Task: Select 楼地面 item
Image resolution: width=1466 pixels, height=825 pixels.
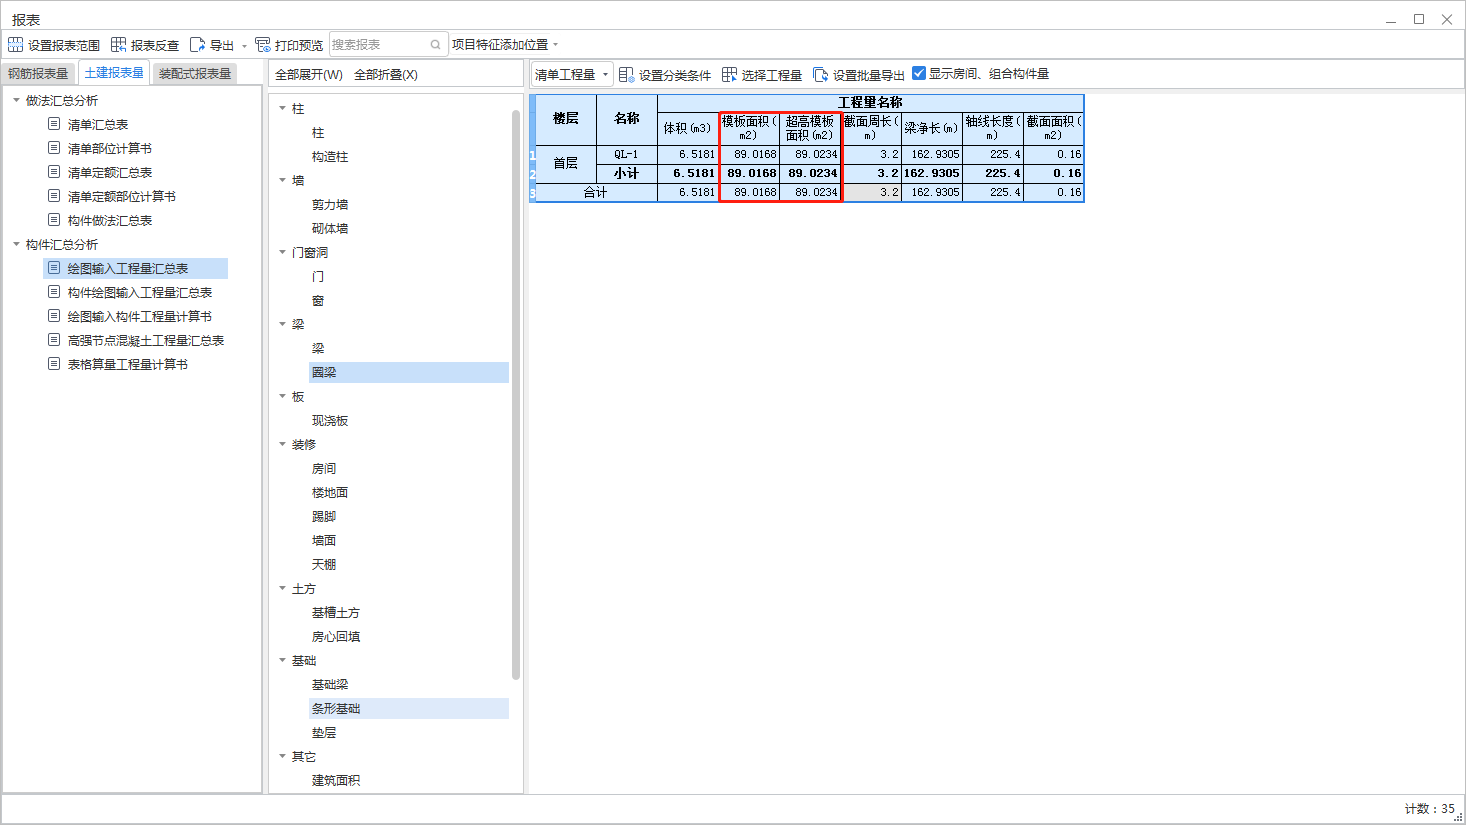Action: coord(330,493)
